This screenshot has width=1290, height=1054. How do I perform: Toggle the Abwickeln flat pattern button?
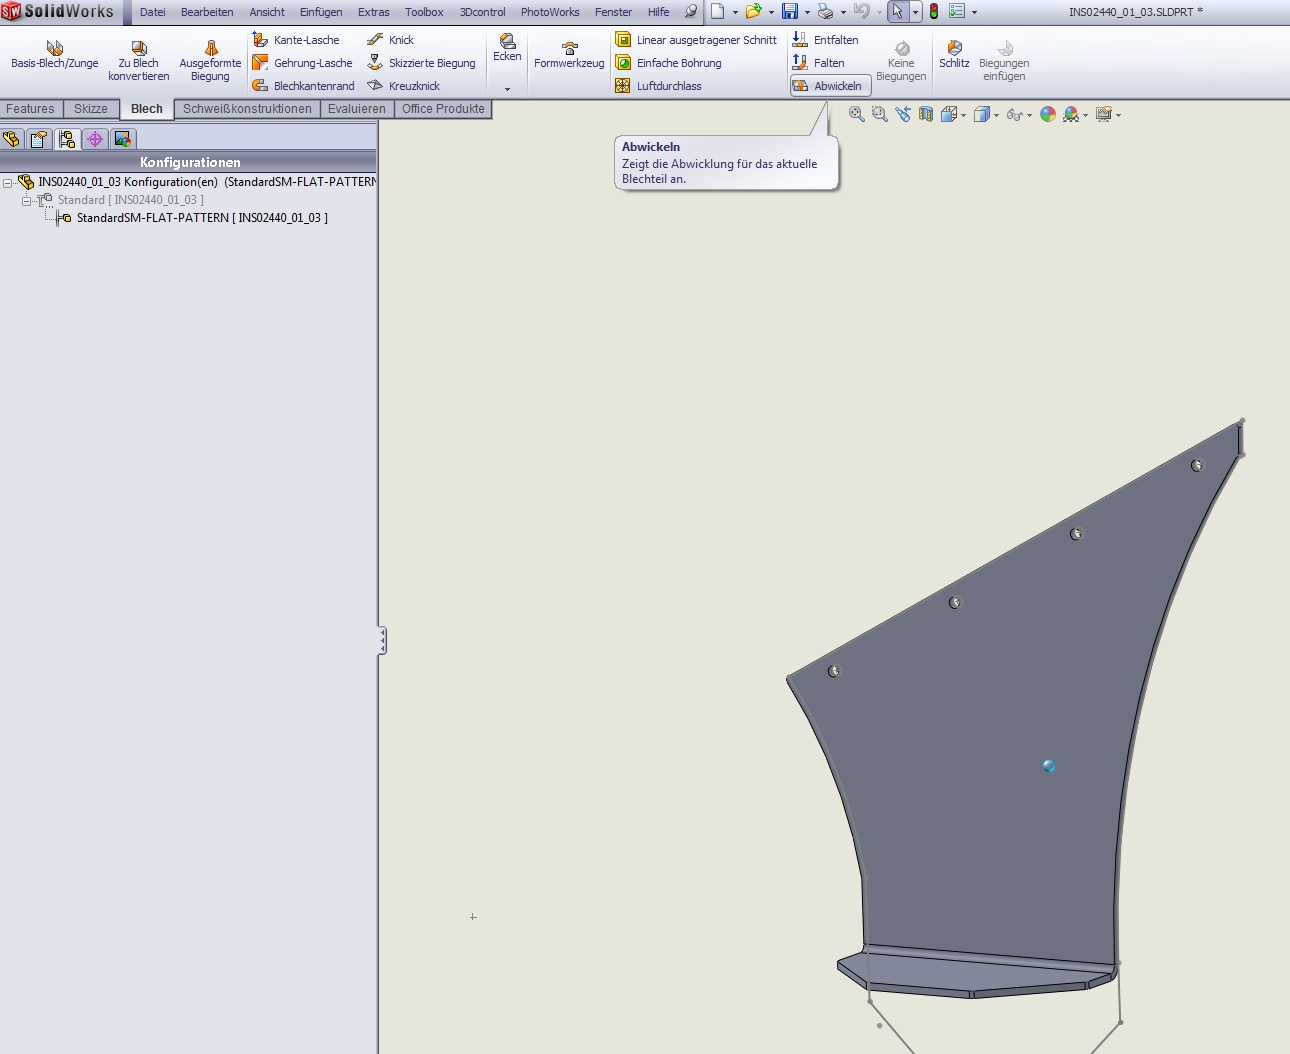(x=829, y=86)
